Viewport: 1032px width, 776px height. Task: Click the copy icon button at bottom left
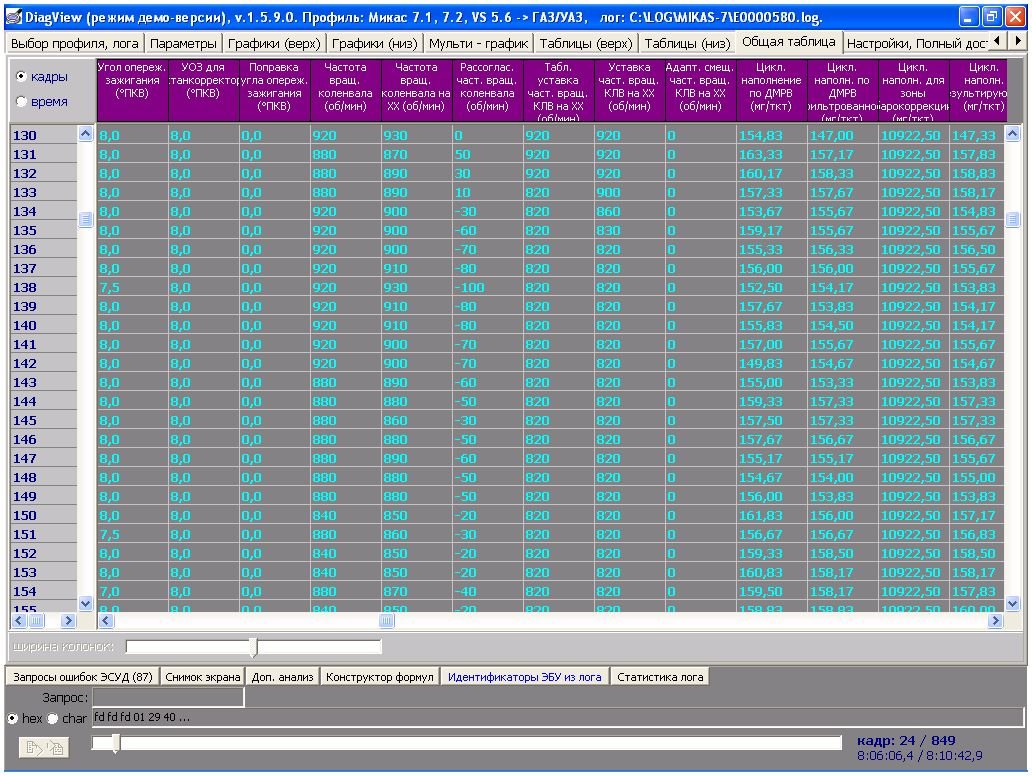(44, 747)
